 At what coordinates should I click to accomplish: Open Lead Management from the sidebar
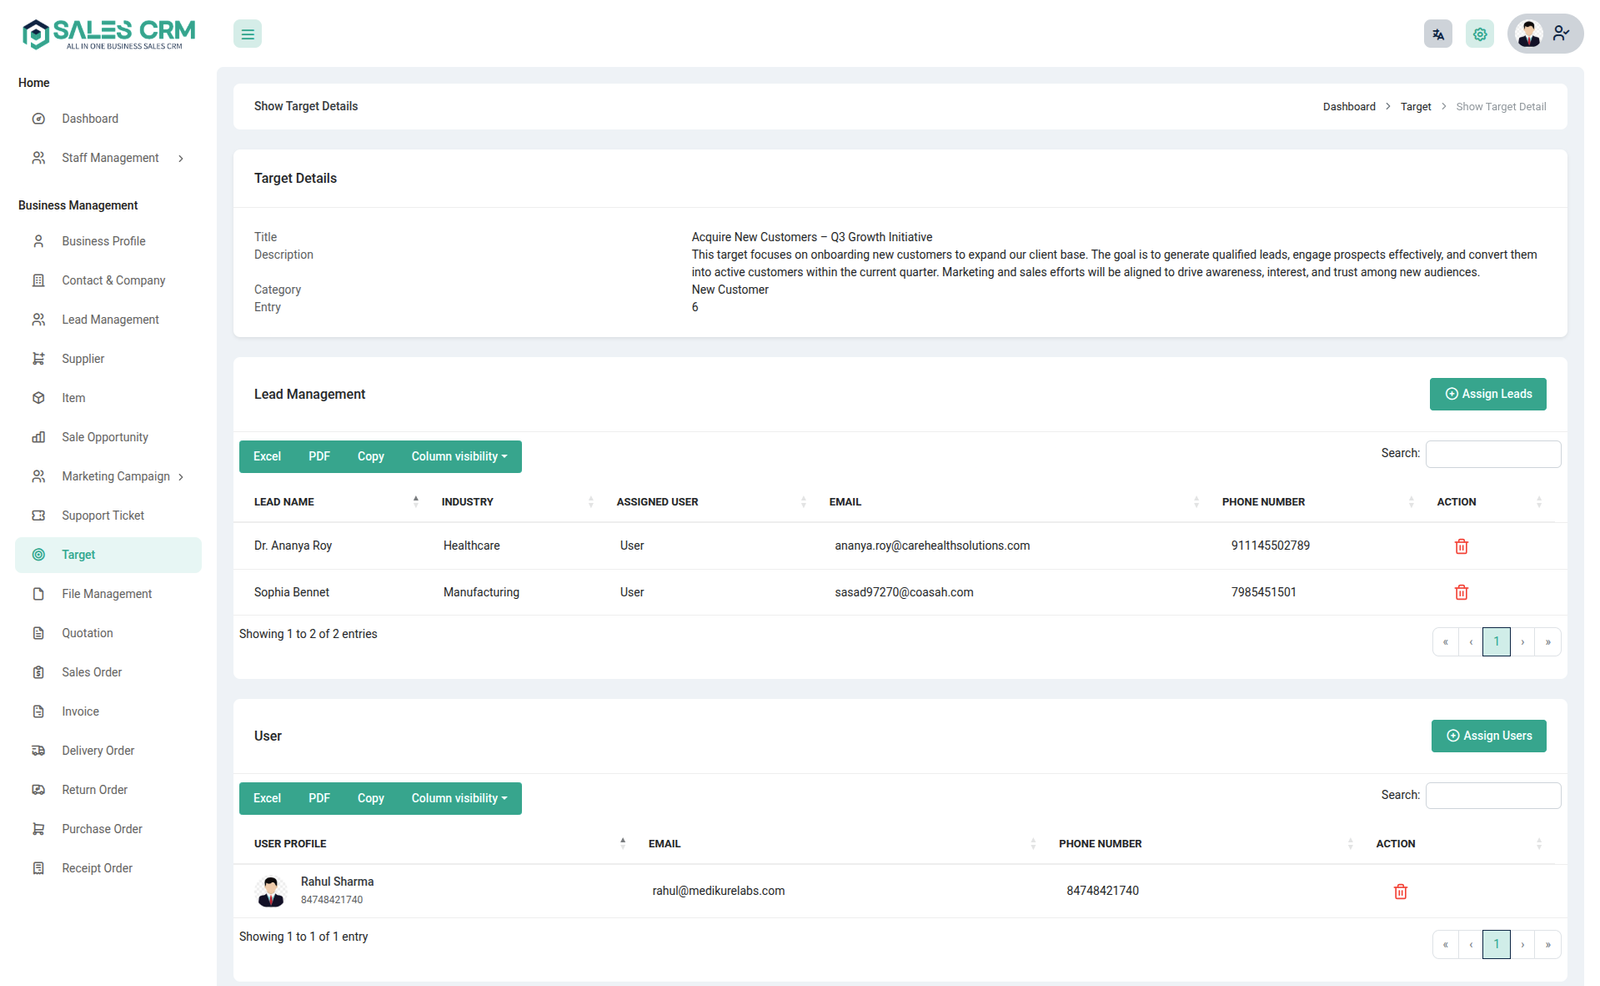click(x=110, y=320)
